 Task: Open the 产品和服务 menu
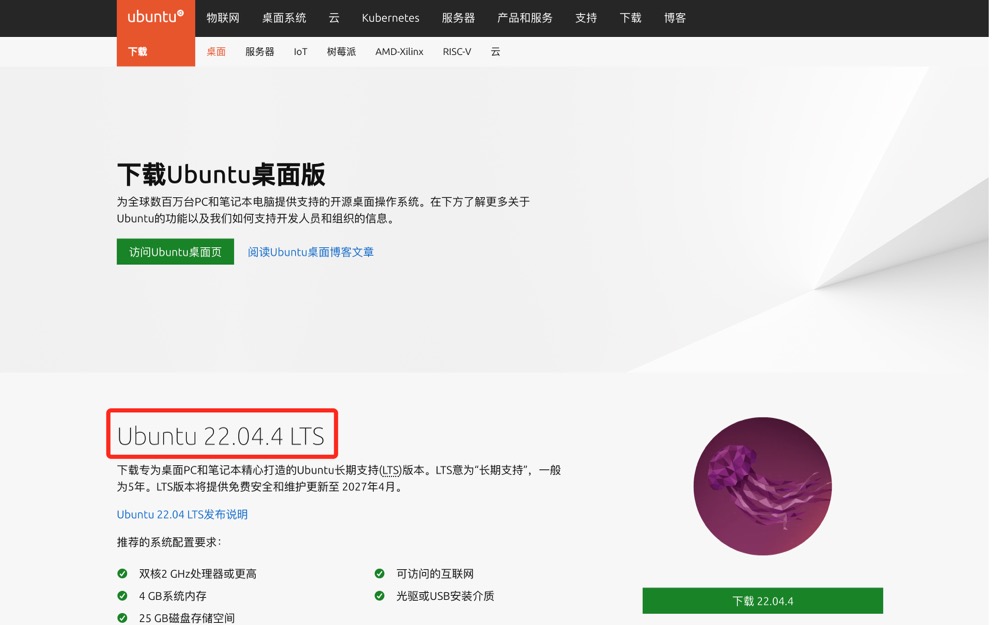click(x=525, y=18)
